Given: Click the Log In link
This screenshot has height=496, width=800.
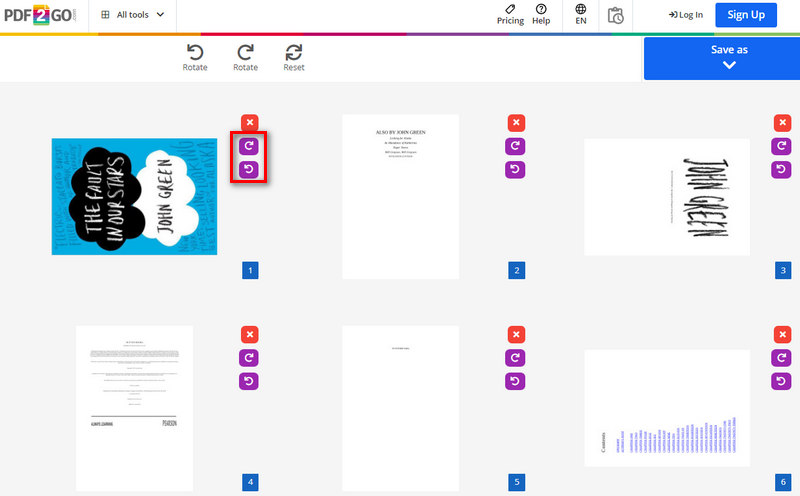Looking at the screenshot, I should (x=686, y=15).
